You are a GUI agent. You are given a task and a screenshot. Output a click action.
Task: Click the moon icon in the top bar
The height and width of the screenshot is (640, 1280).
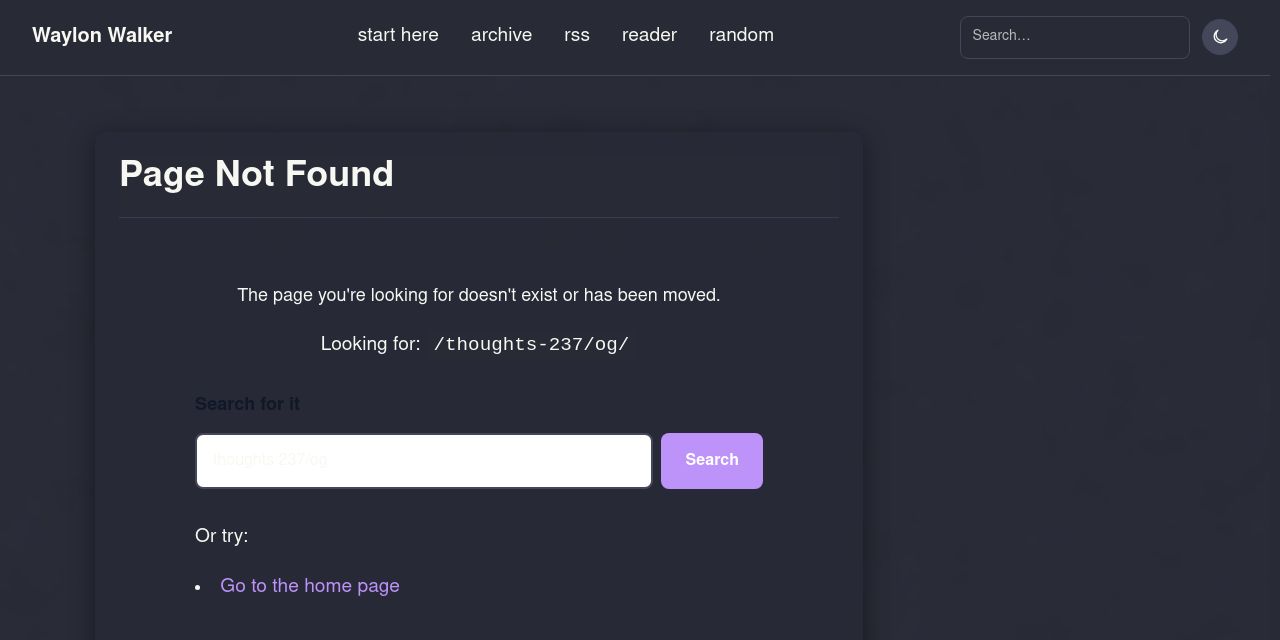point(1219,37)
